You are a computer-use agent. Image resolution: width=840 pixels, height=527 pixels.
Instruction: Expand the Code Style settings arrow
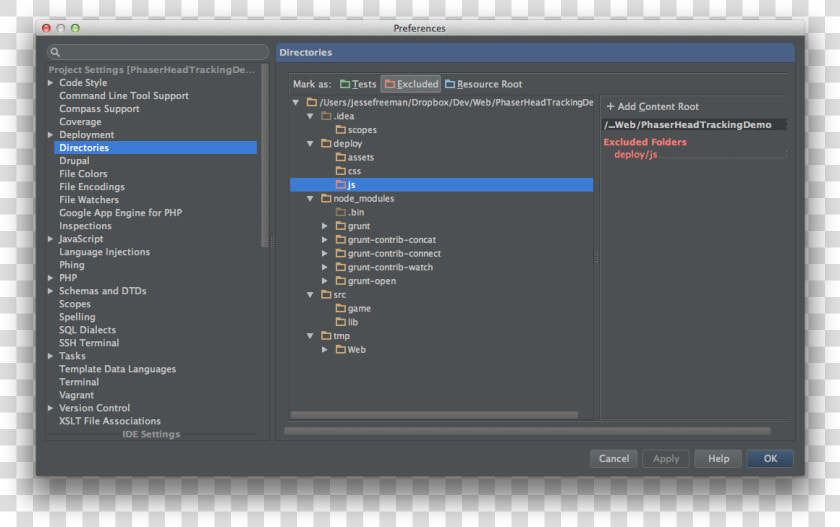tap(50, 82)
